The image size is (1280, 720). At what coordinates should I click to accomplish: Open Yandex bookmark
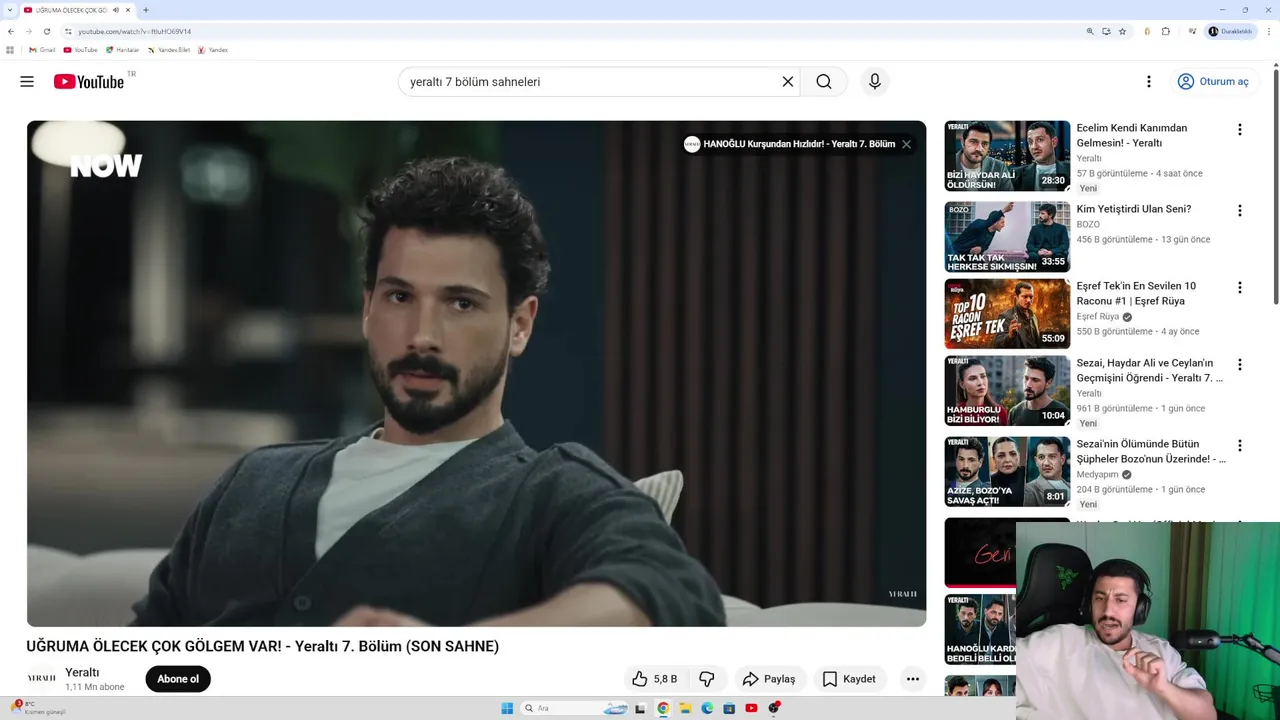(x=213, y=50)
